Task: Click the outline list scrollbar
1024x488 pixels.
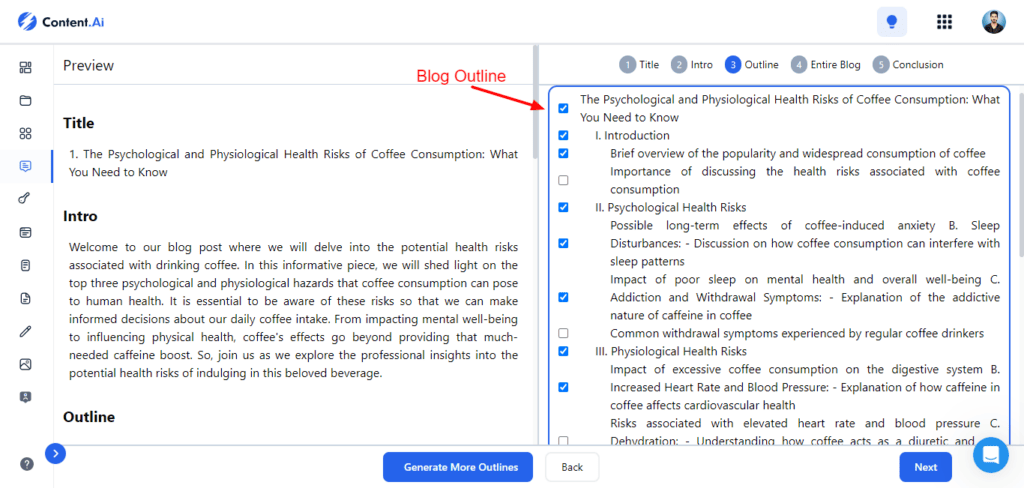Action: tap(1021, 174)
